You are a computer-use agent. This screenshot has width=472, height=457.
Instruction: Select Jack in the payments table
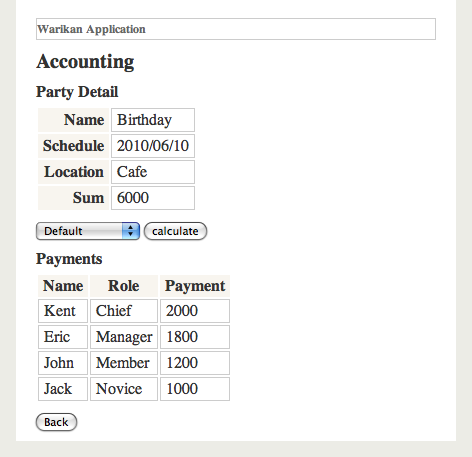click(x=63, y=389)
